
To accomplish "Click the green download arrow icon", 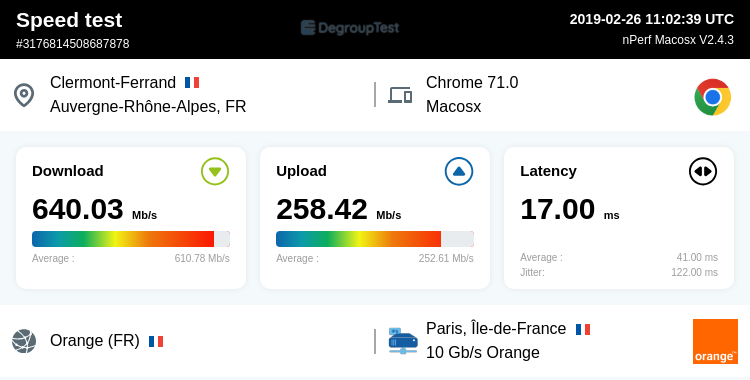I will pyautogui.click(x=215, y=171).
